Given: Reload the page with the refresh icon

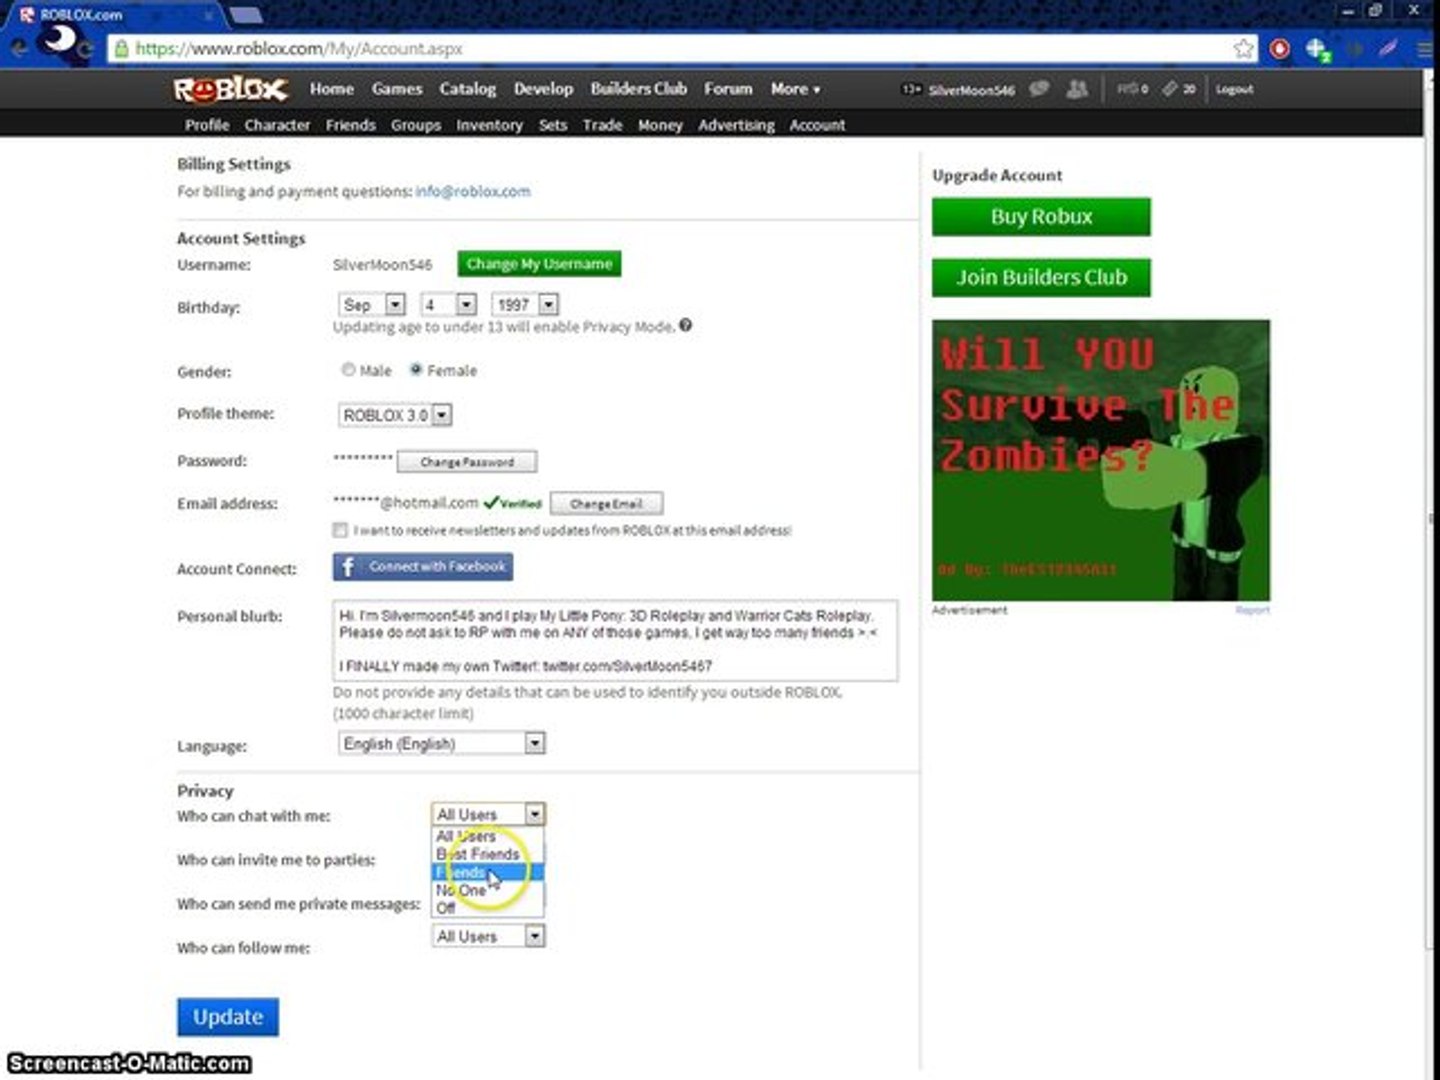Looking at the screenshot, I should (85, 48).
